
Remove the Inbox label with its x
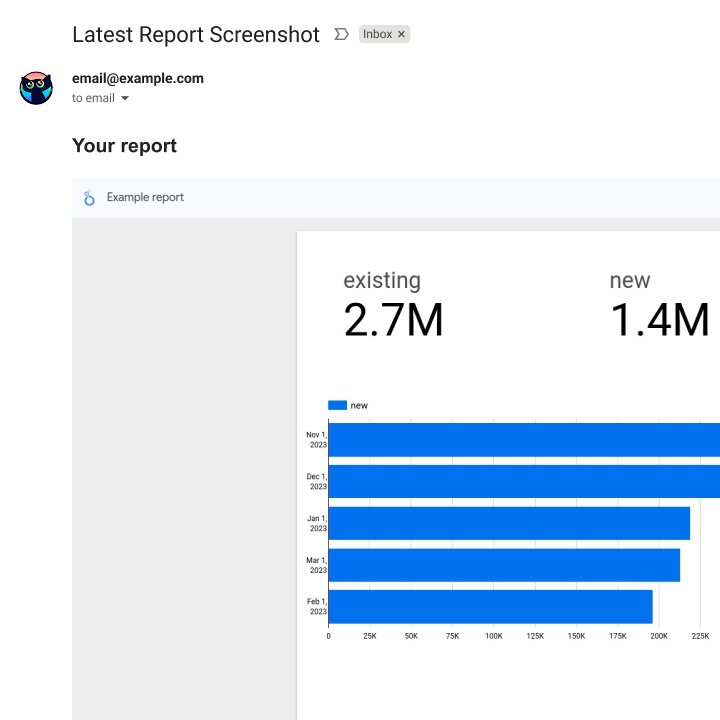pyautogui.click(x=402, y=34)
